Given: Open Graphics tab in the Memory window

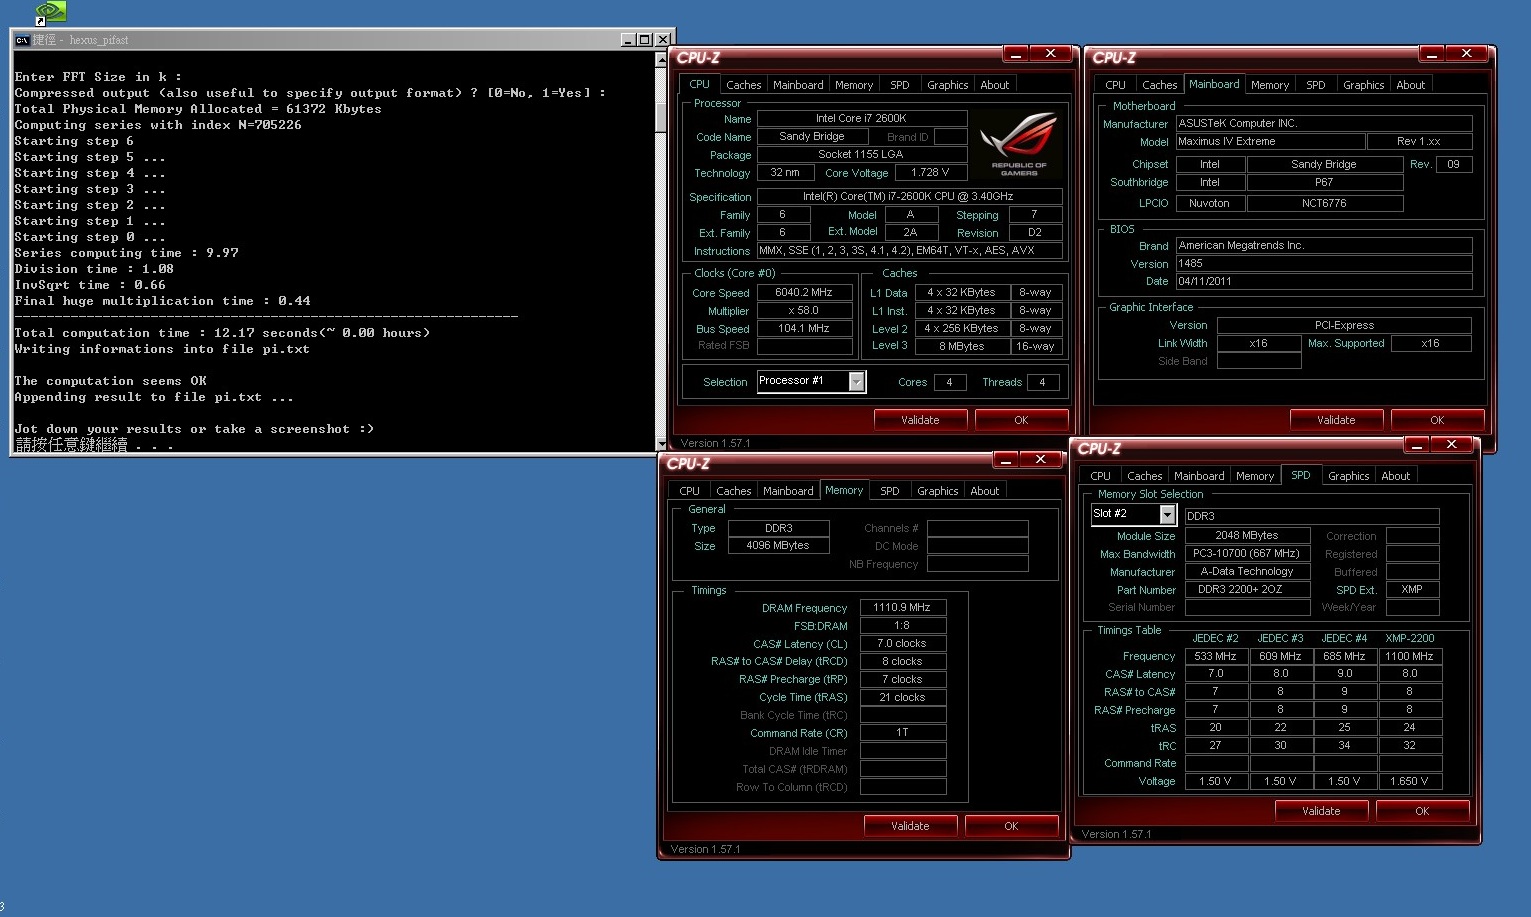Looking at the screenshot, I should pos(937,491).
